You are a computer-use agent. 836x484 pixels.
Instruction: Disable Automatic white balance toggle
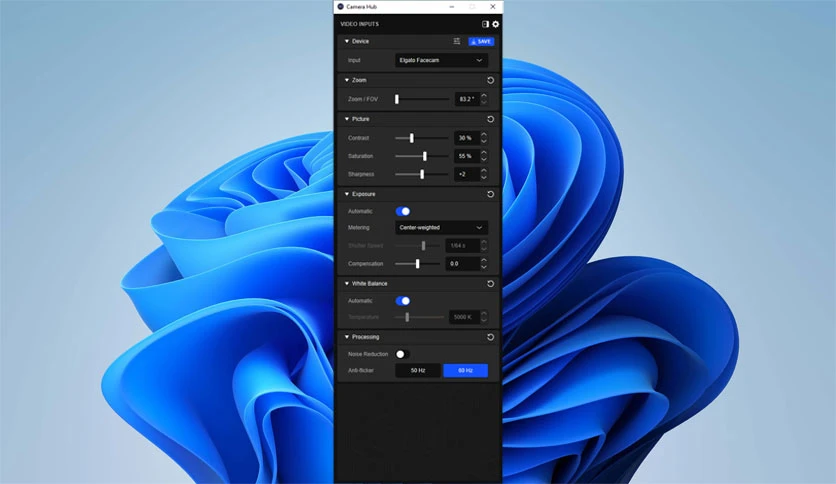(403, 301)
